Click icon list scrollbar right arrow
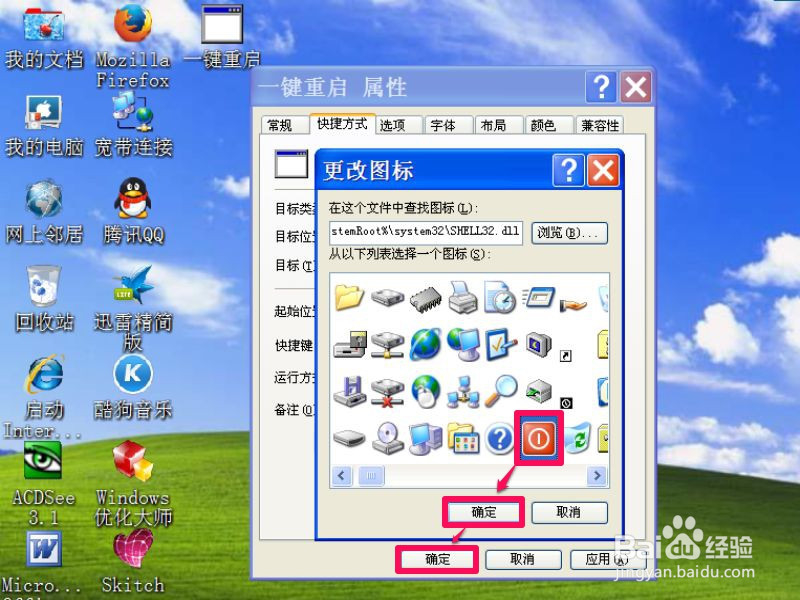The height and width of the screenshot is (600, 800). tap(597, 476)
